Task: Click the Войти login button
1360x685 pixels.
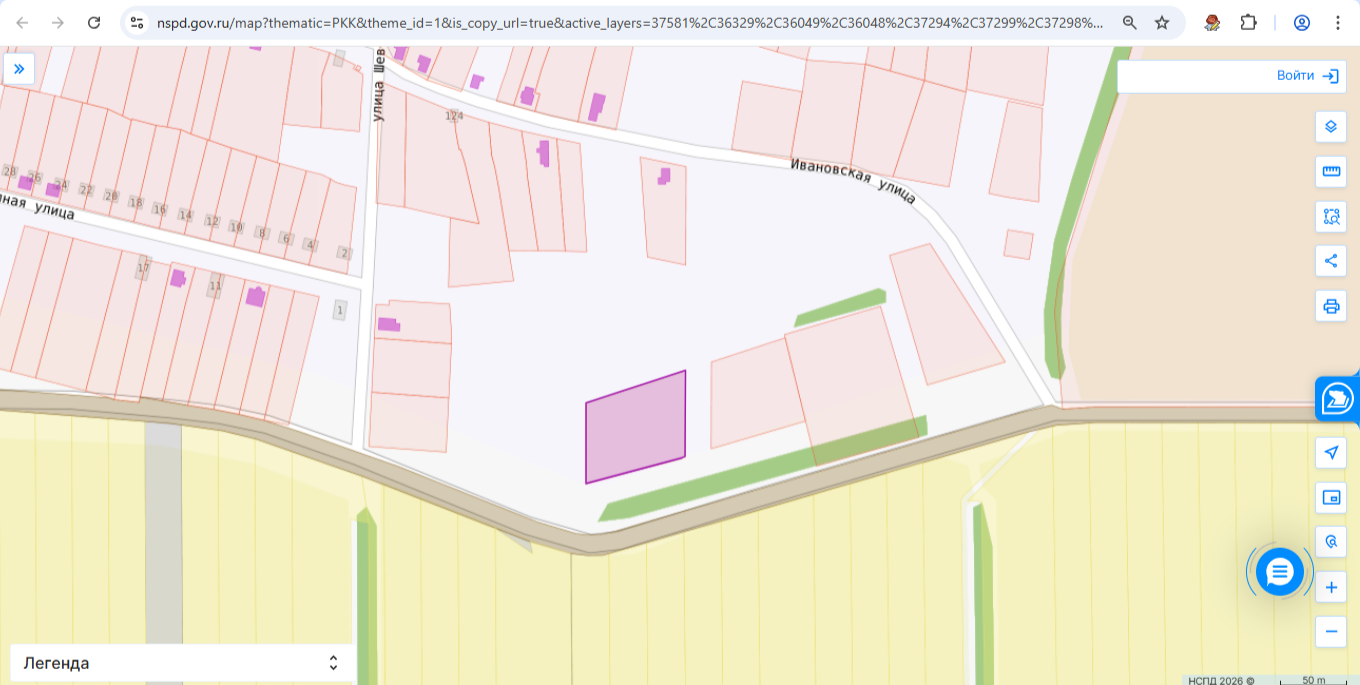Action: point(1308,76)
